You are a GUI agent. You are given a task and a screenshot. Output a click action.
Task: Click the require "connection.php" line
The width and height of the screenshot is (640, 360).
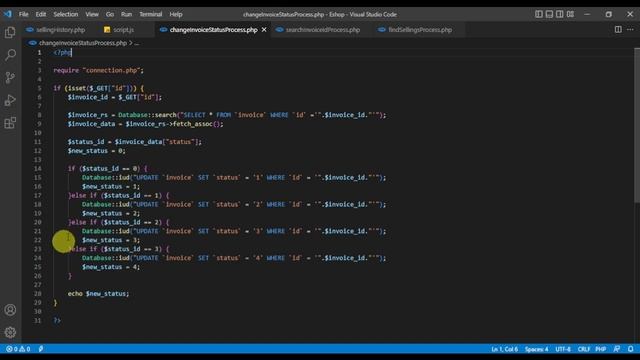tap(98, 70)
